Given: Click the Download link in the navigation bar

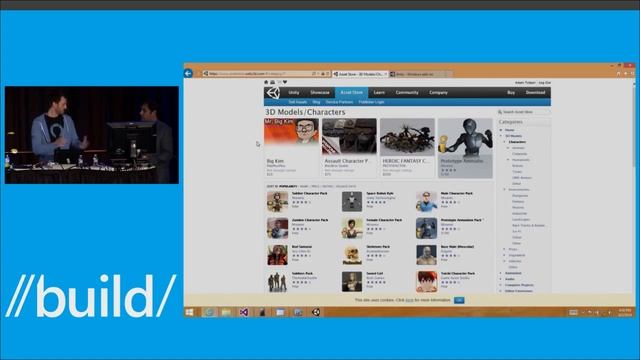Looking at the screenshot, I should pos(536,93).
